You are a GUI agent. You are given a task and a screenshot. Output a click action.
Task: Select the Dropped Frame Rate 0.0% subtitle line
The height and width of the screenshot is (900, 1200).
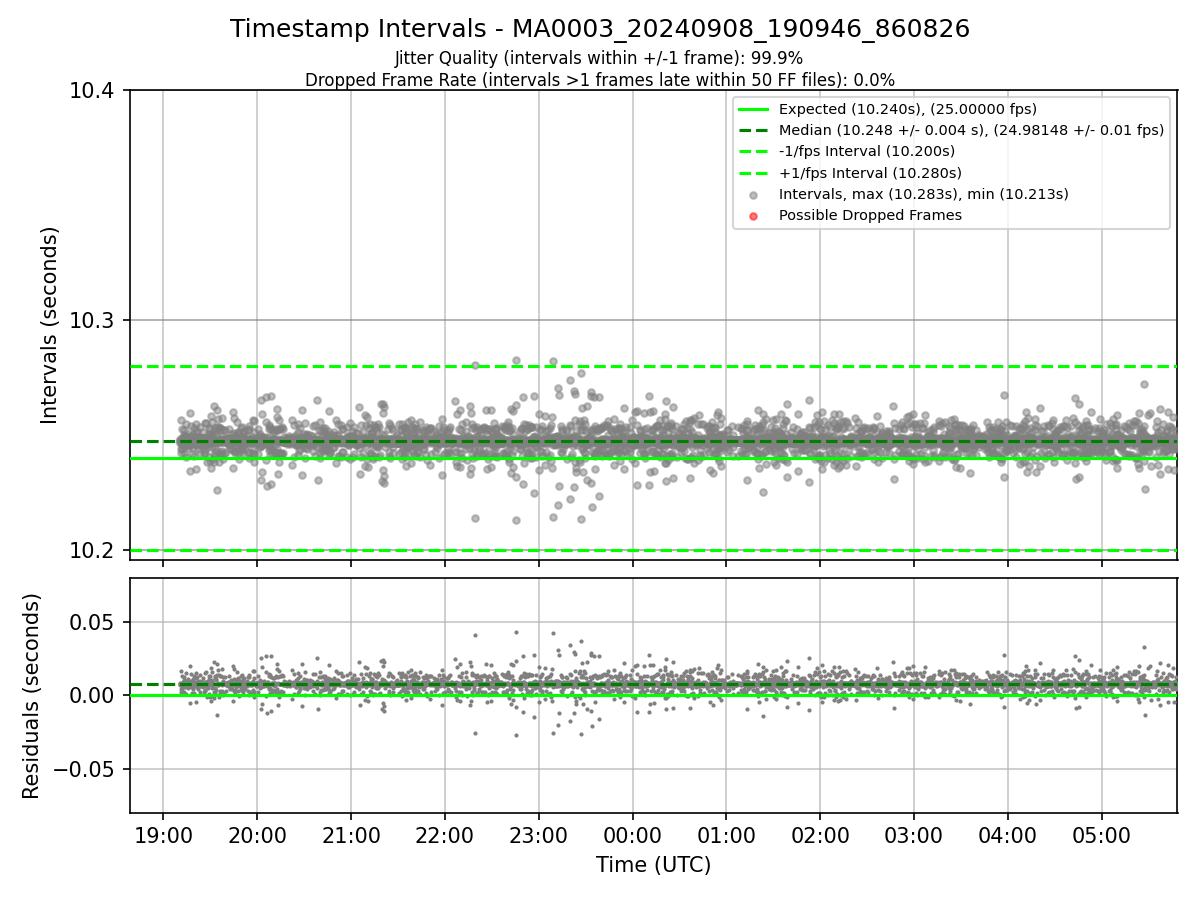click(600, 80)
